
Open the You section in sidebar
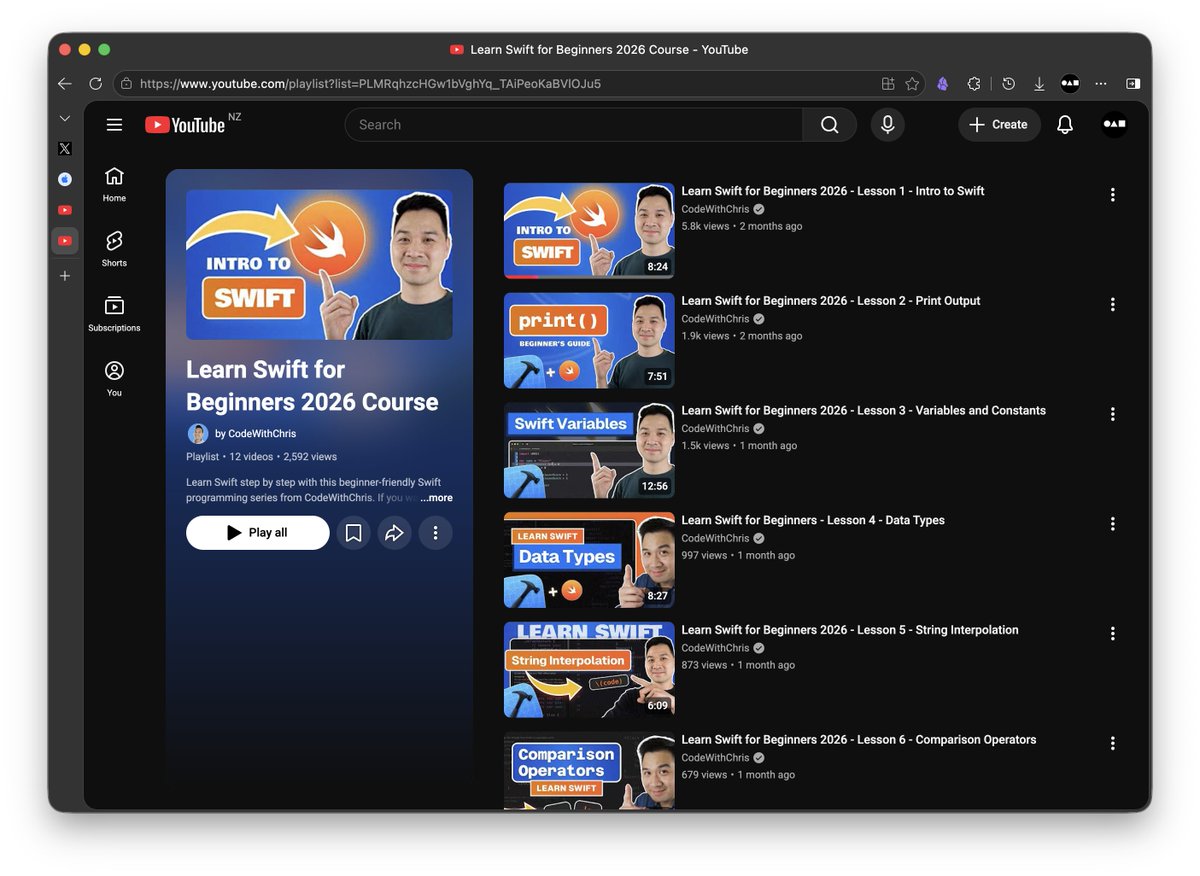pyautogui.click(x=114, y=379)
